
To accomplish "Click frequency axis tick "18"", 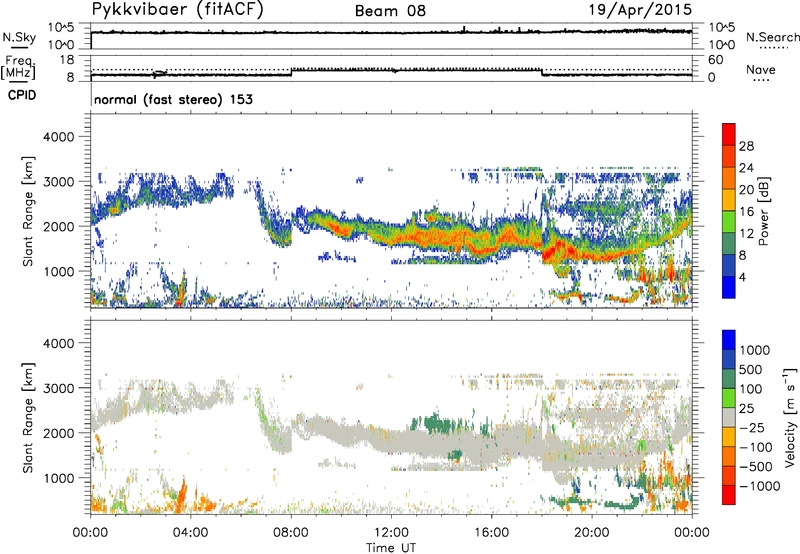I will tap(67, 60).
